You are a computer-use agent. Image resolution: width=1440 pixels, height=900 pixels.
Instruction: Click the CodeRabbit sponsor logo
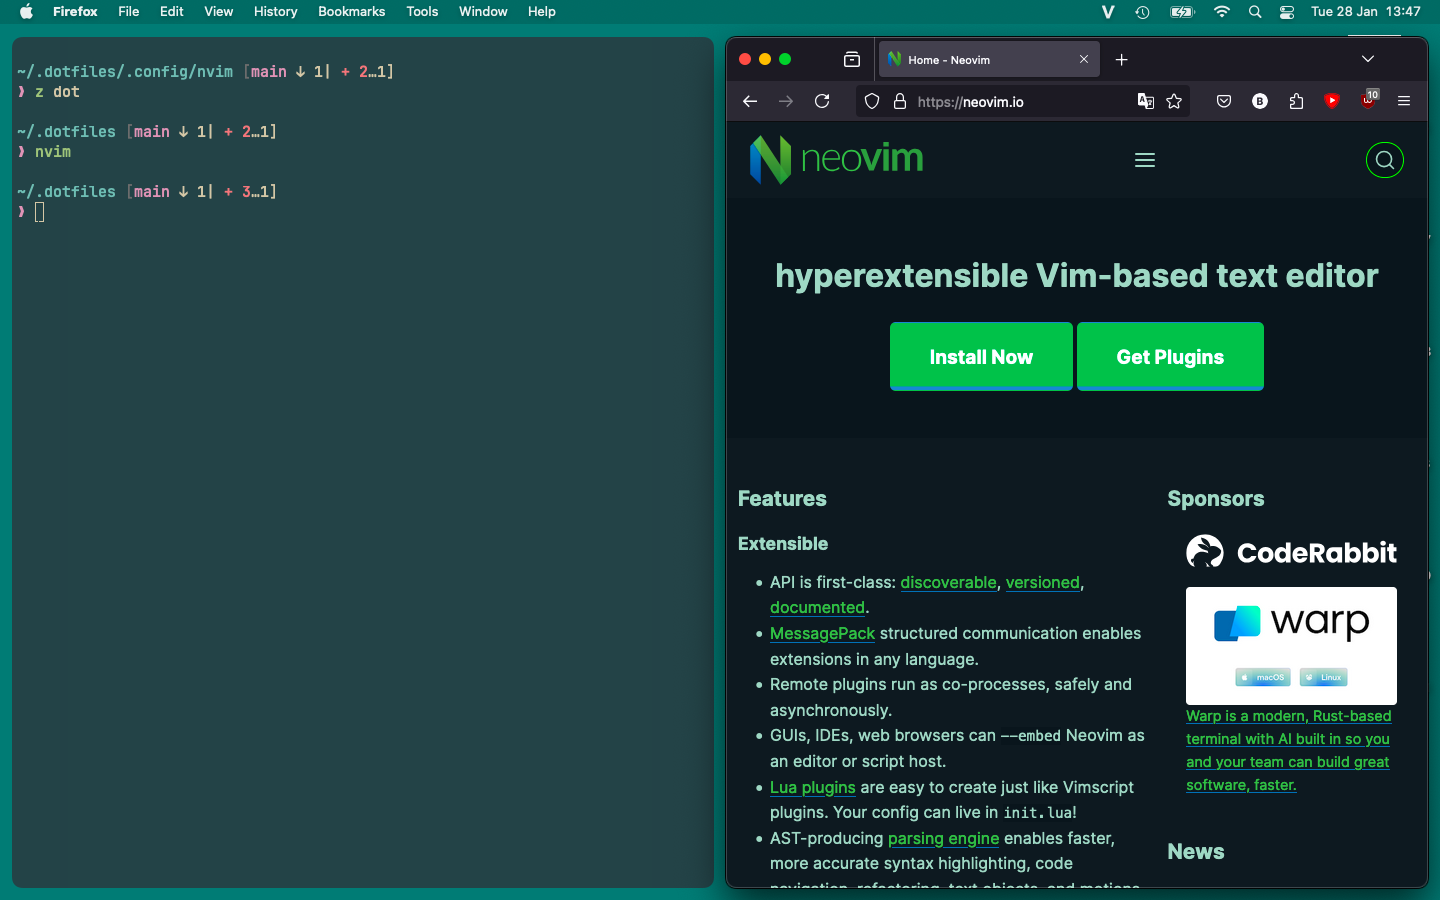click(x=1291, y=552)
